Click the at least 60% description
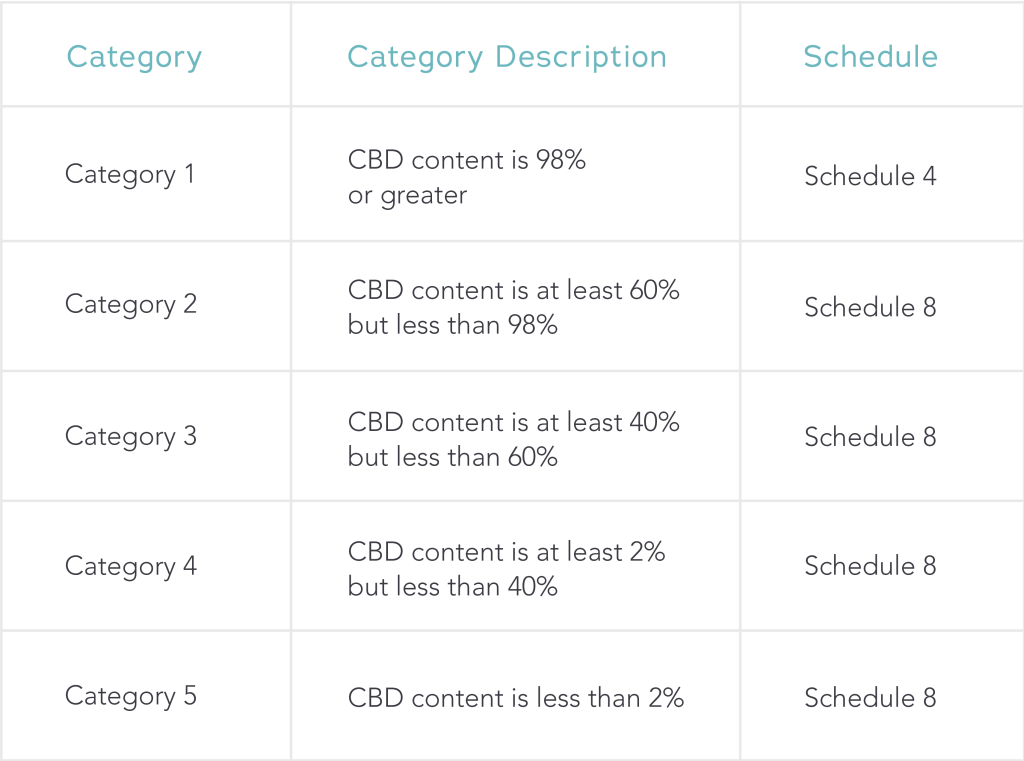Image resolution: width=1024 pixels, height=761 pixels. click(x=513, y=308)
